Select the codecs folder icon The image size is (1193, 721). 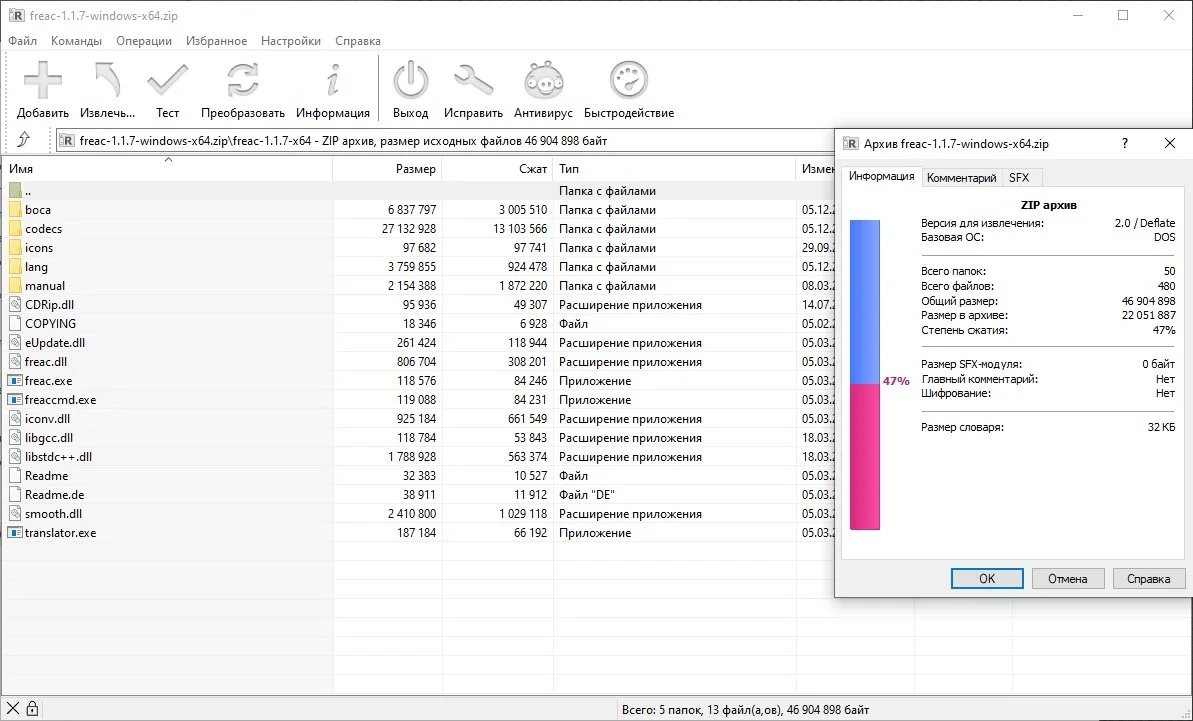(x=15, y=229)
